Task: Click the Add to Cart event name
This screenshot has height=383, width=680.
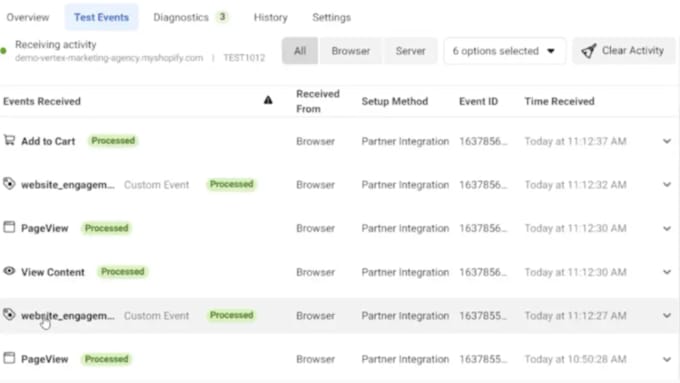Action: (x=48, y=141)
